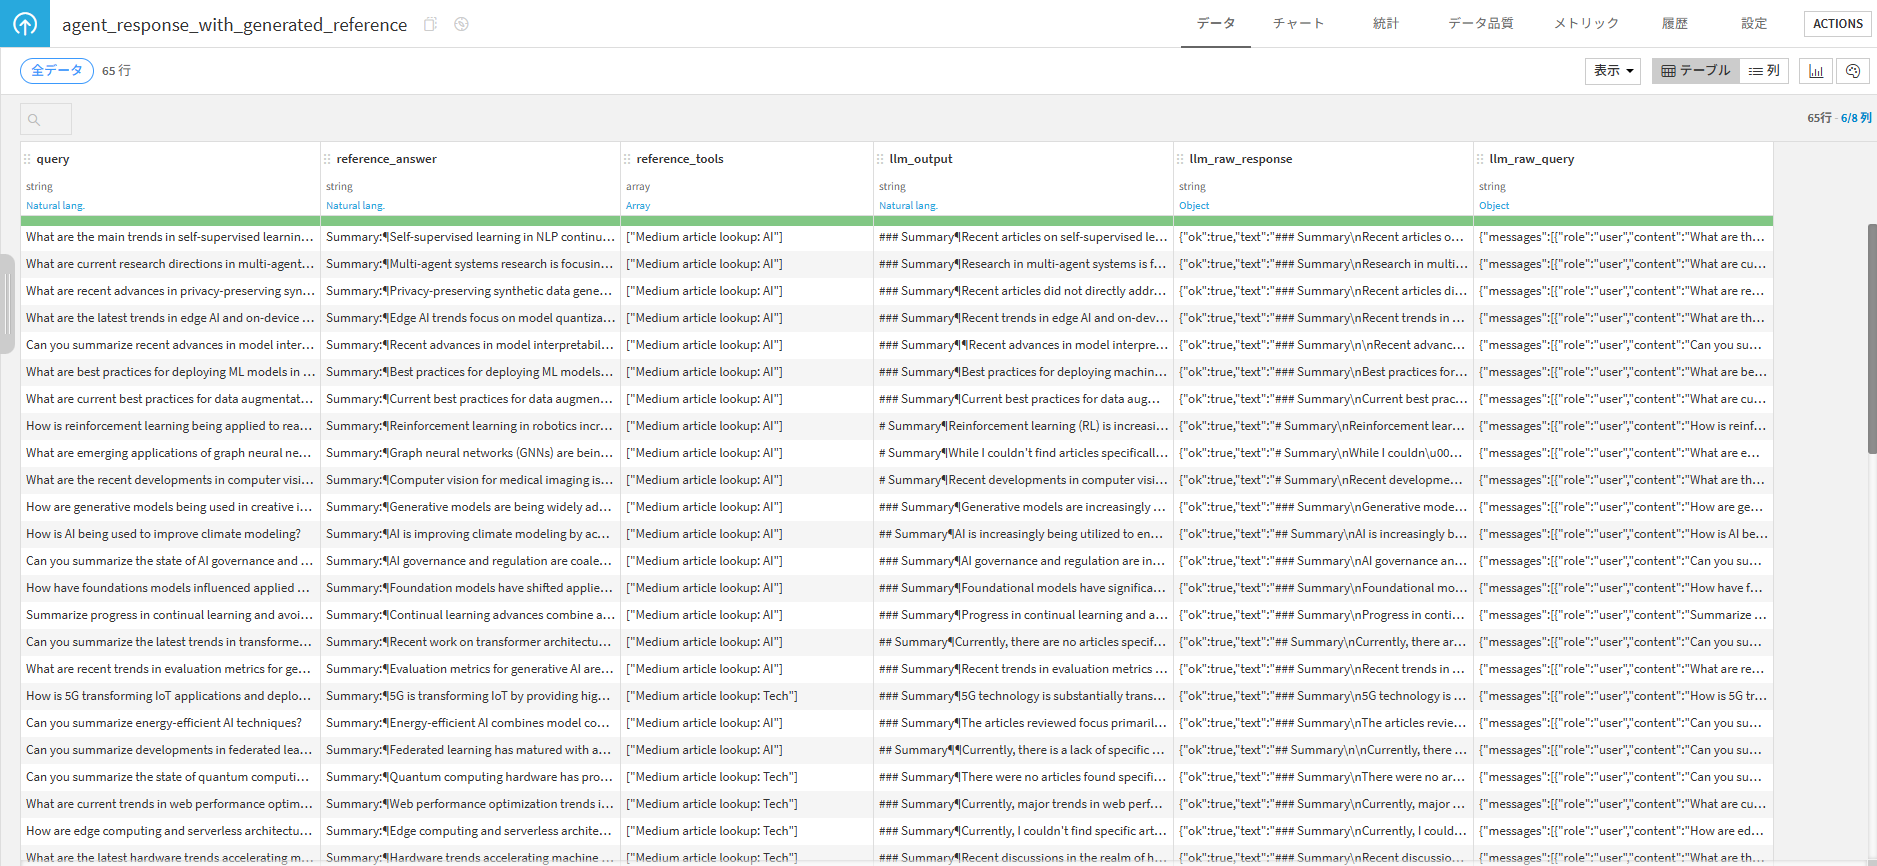Click the drag handle on the llm_output column
The width and height of the screenshot is (1877, 866).
pyautogui.click(x=880, y=159)
